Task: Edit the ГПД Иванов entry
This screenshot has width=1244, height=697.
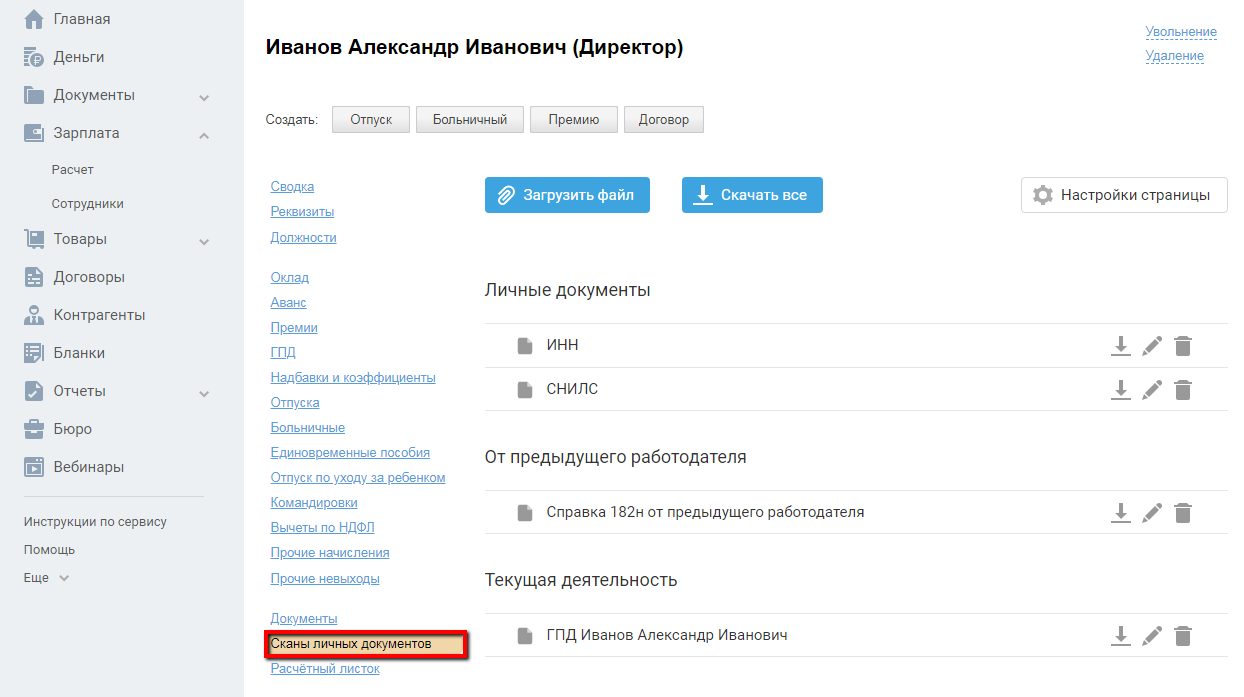Action: point(1152,636)
